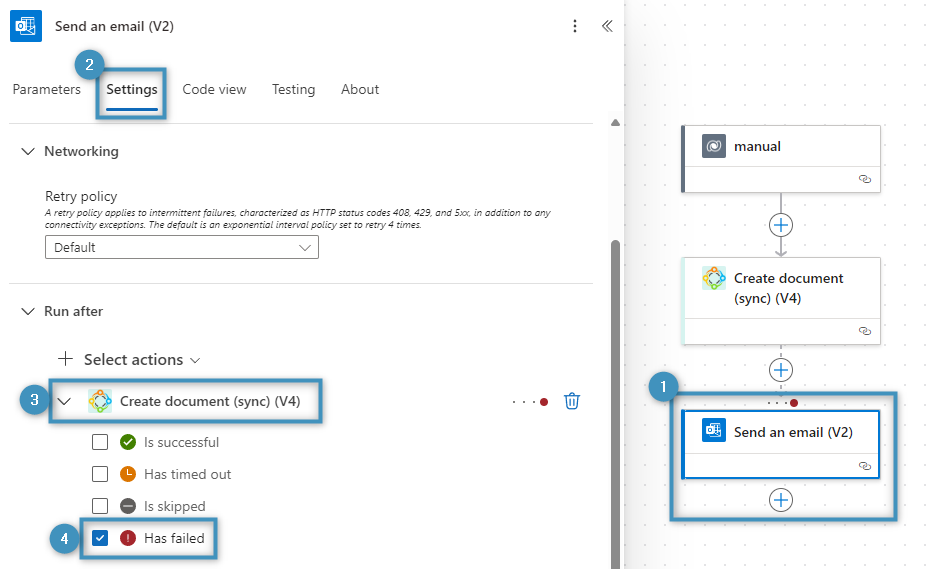Screen dimensions: 929x569
Task: Click the Select actions label
Action: click(x=133, y=359)
